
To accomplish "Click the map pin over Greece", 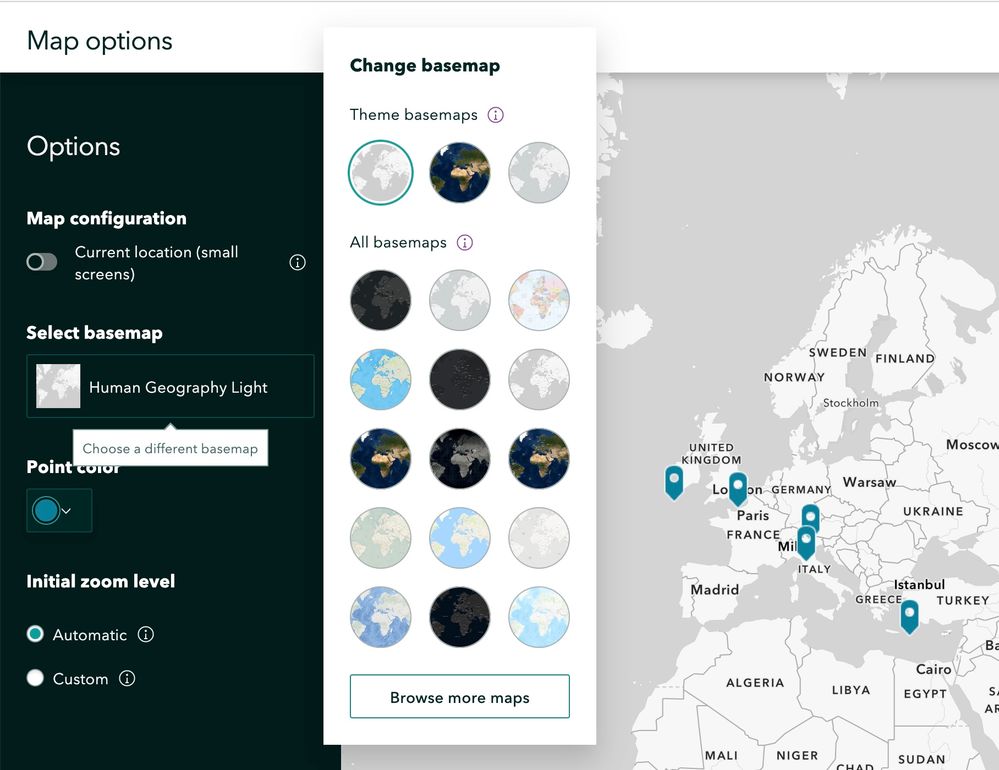I will [x=909, y=615].
